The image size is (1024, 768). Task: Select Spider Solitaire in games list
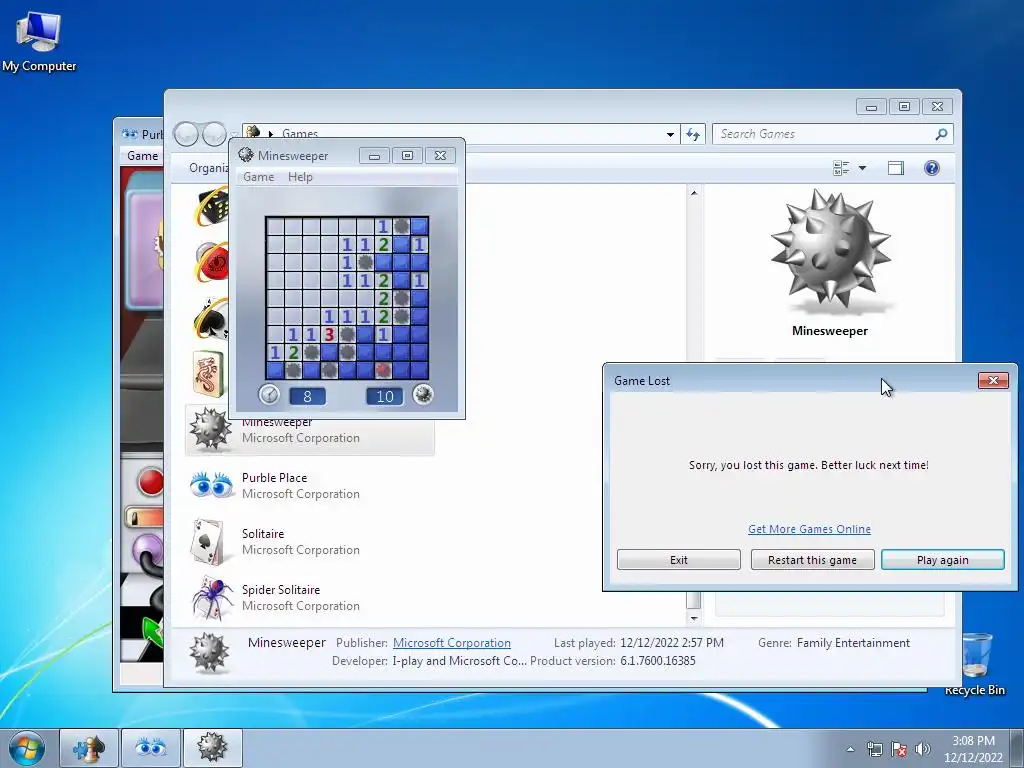coord(309,598)
